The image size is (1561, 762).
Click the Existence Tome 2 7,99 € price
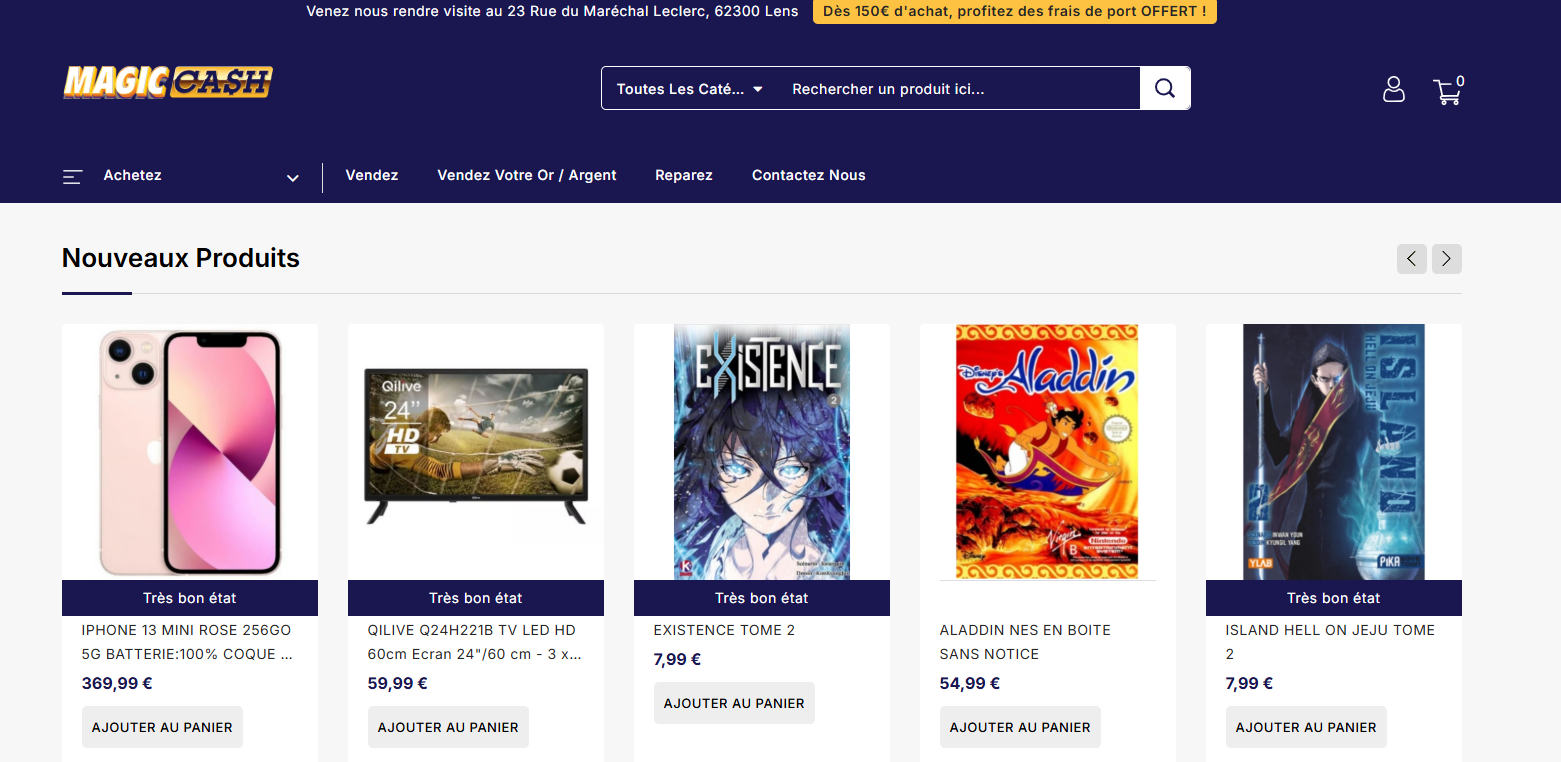pos(678,660)
